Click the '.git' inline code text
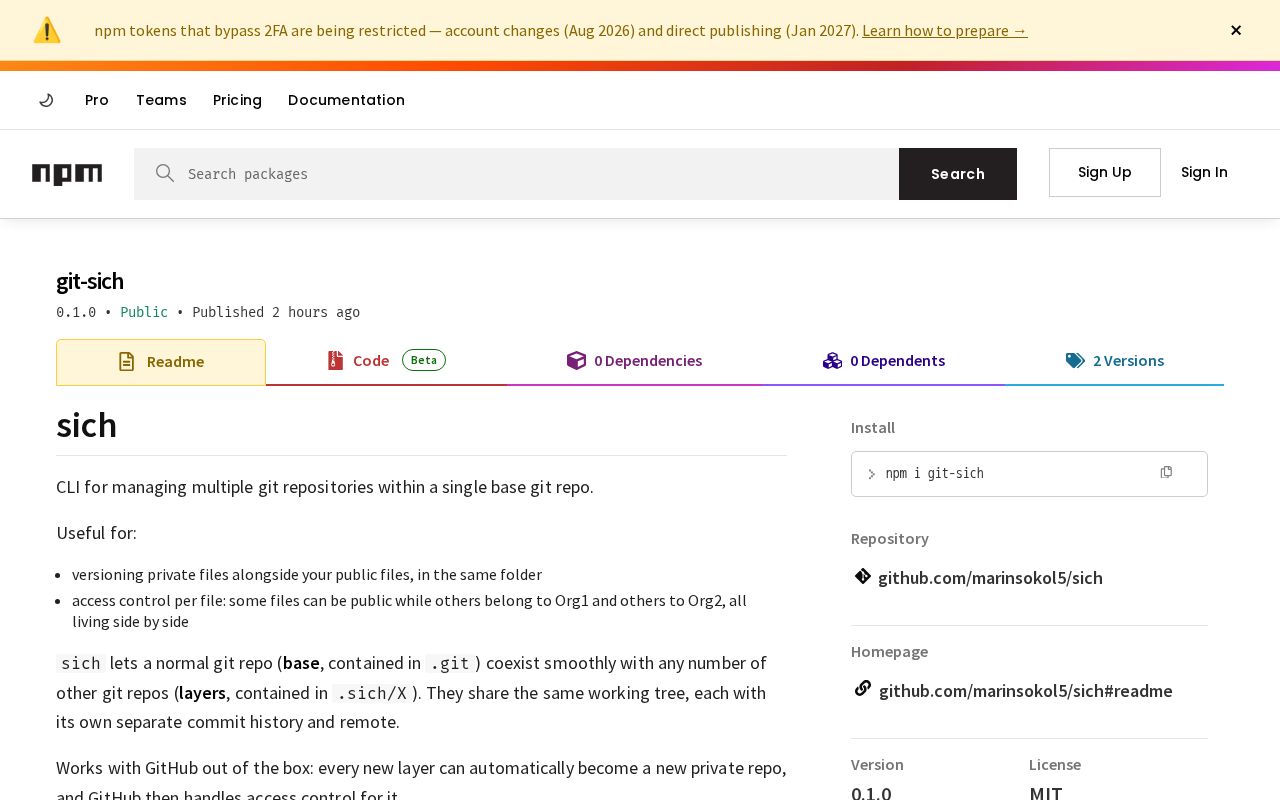 [450, 663]
